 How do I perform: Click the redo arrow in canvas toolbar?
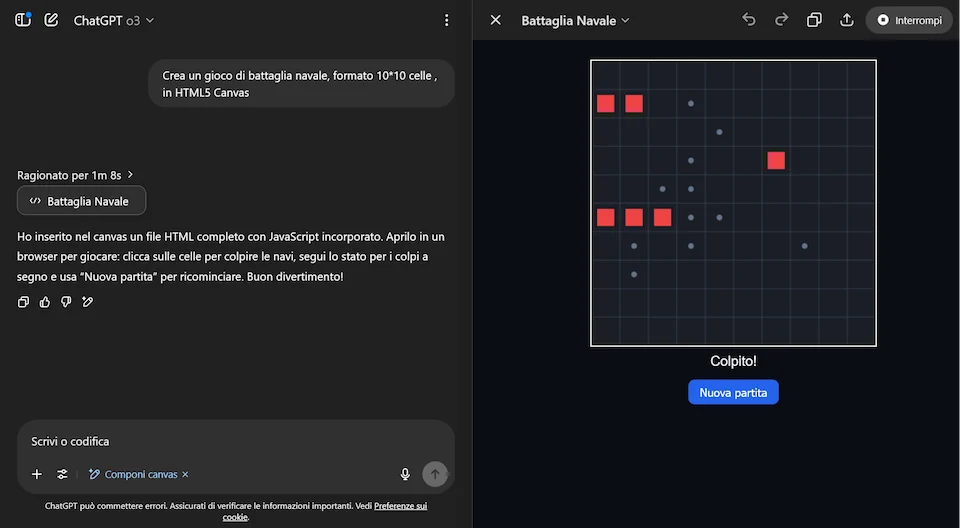[781, 20]
